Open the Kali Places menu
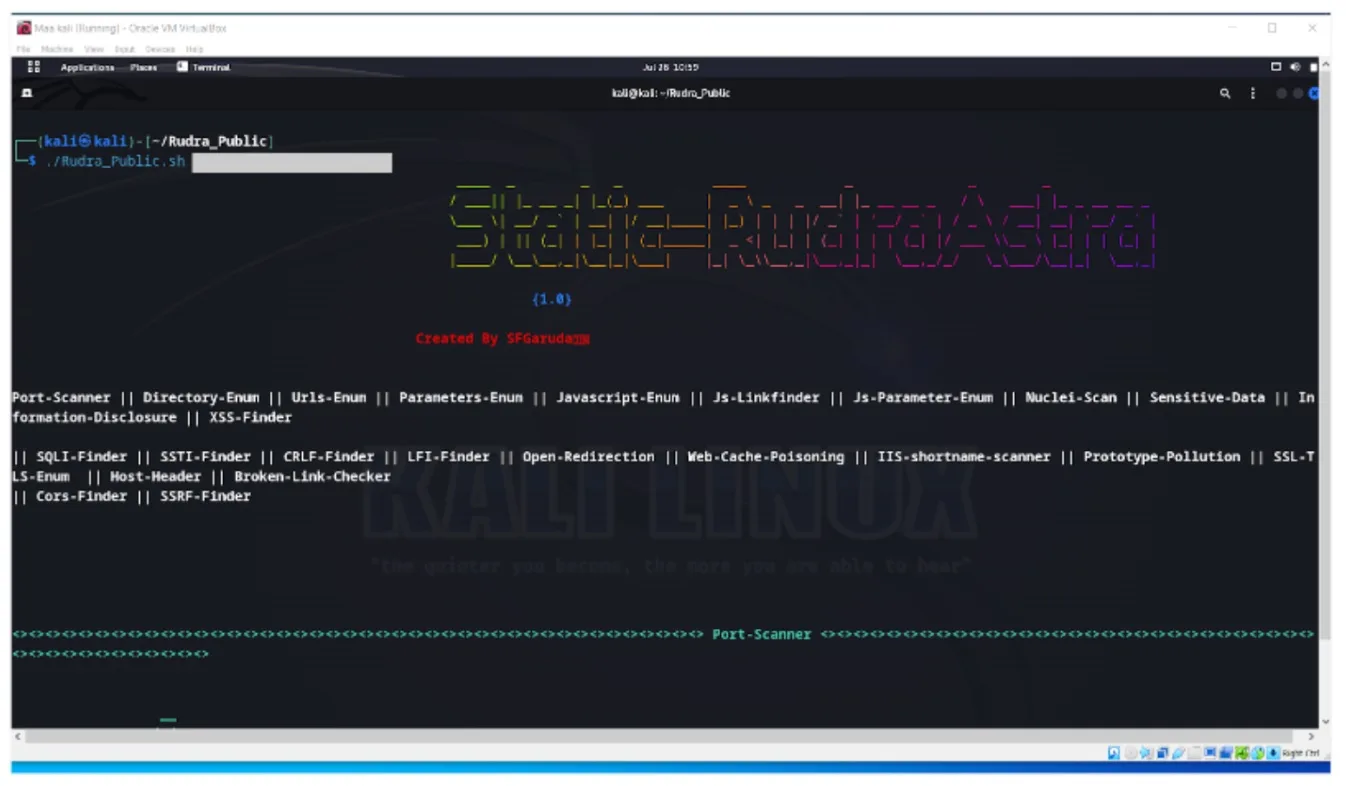This screenshot has width=1346, height=786. point(143,67)
